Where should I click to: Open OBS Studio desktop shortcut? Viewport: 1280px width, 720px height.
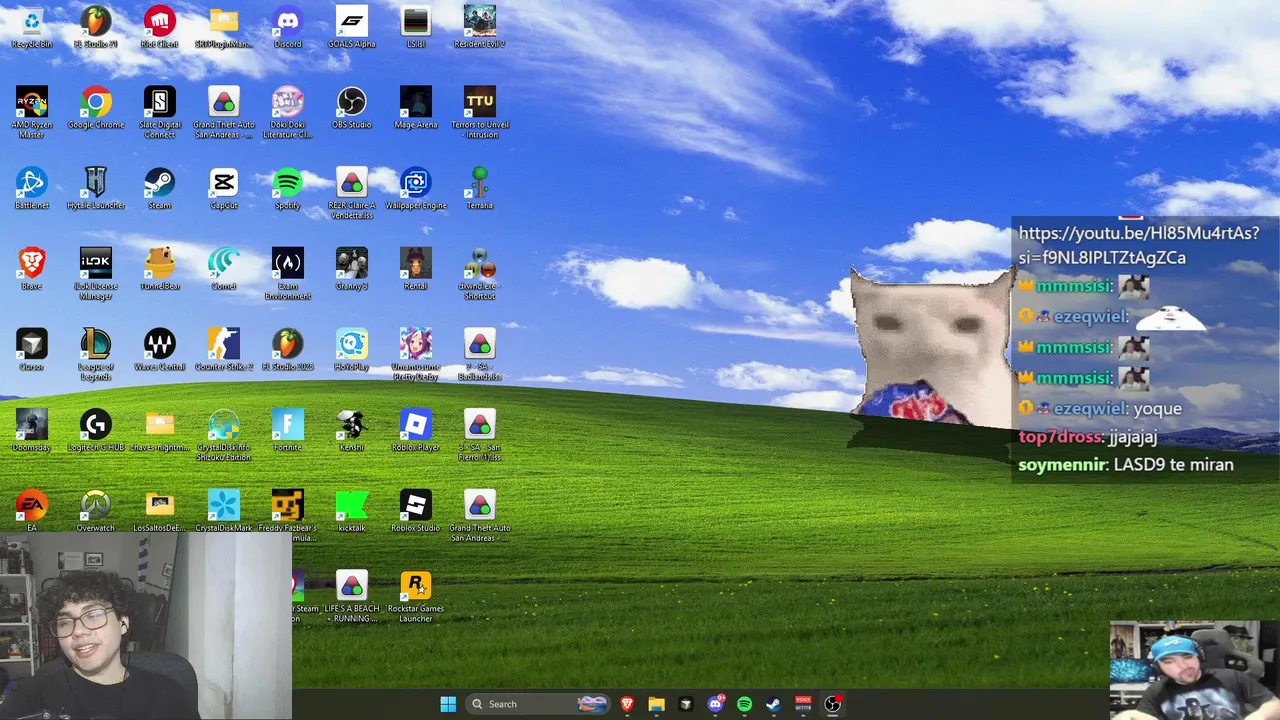click(x=352, y=108)
